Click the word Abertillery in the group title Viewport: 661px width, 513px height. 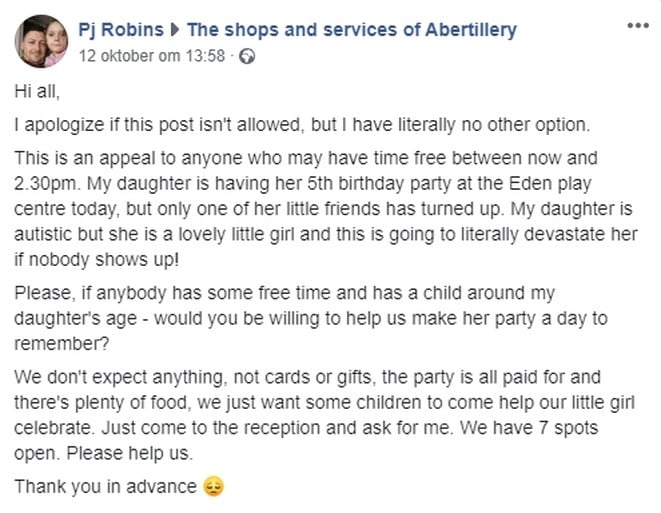pyautogui.click(x=471, y=30)
